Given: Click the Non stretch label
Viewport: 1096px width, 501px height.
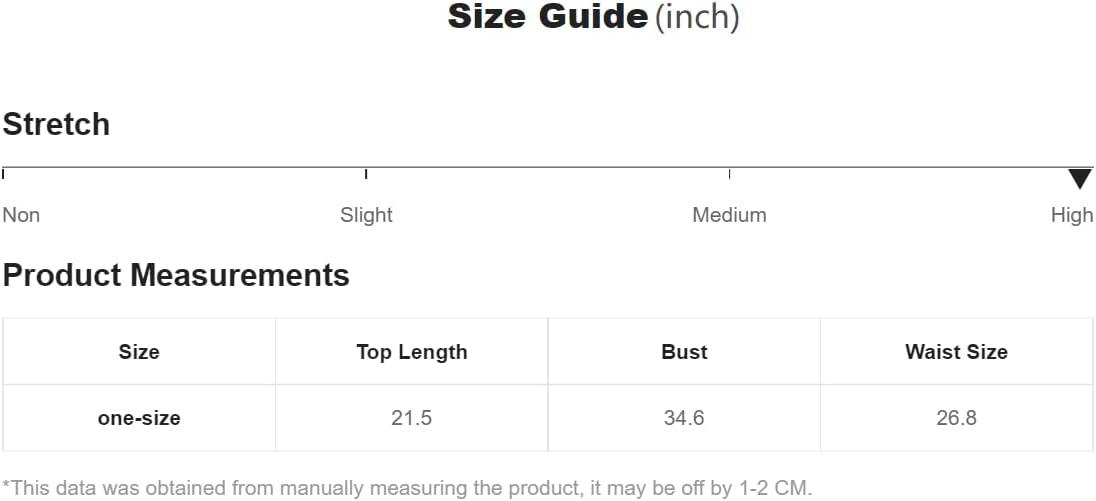Looking at the screenshot, I should tap(21, 215).
